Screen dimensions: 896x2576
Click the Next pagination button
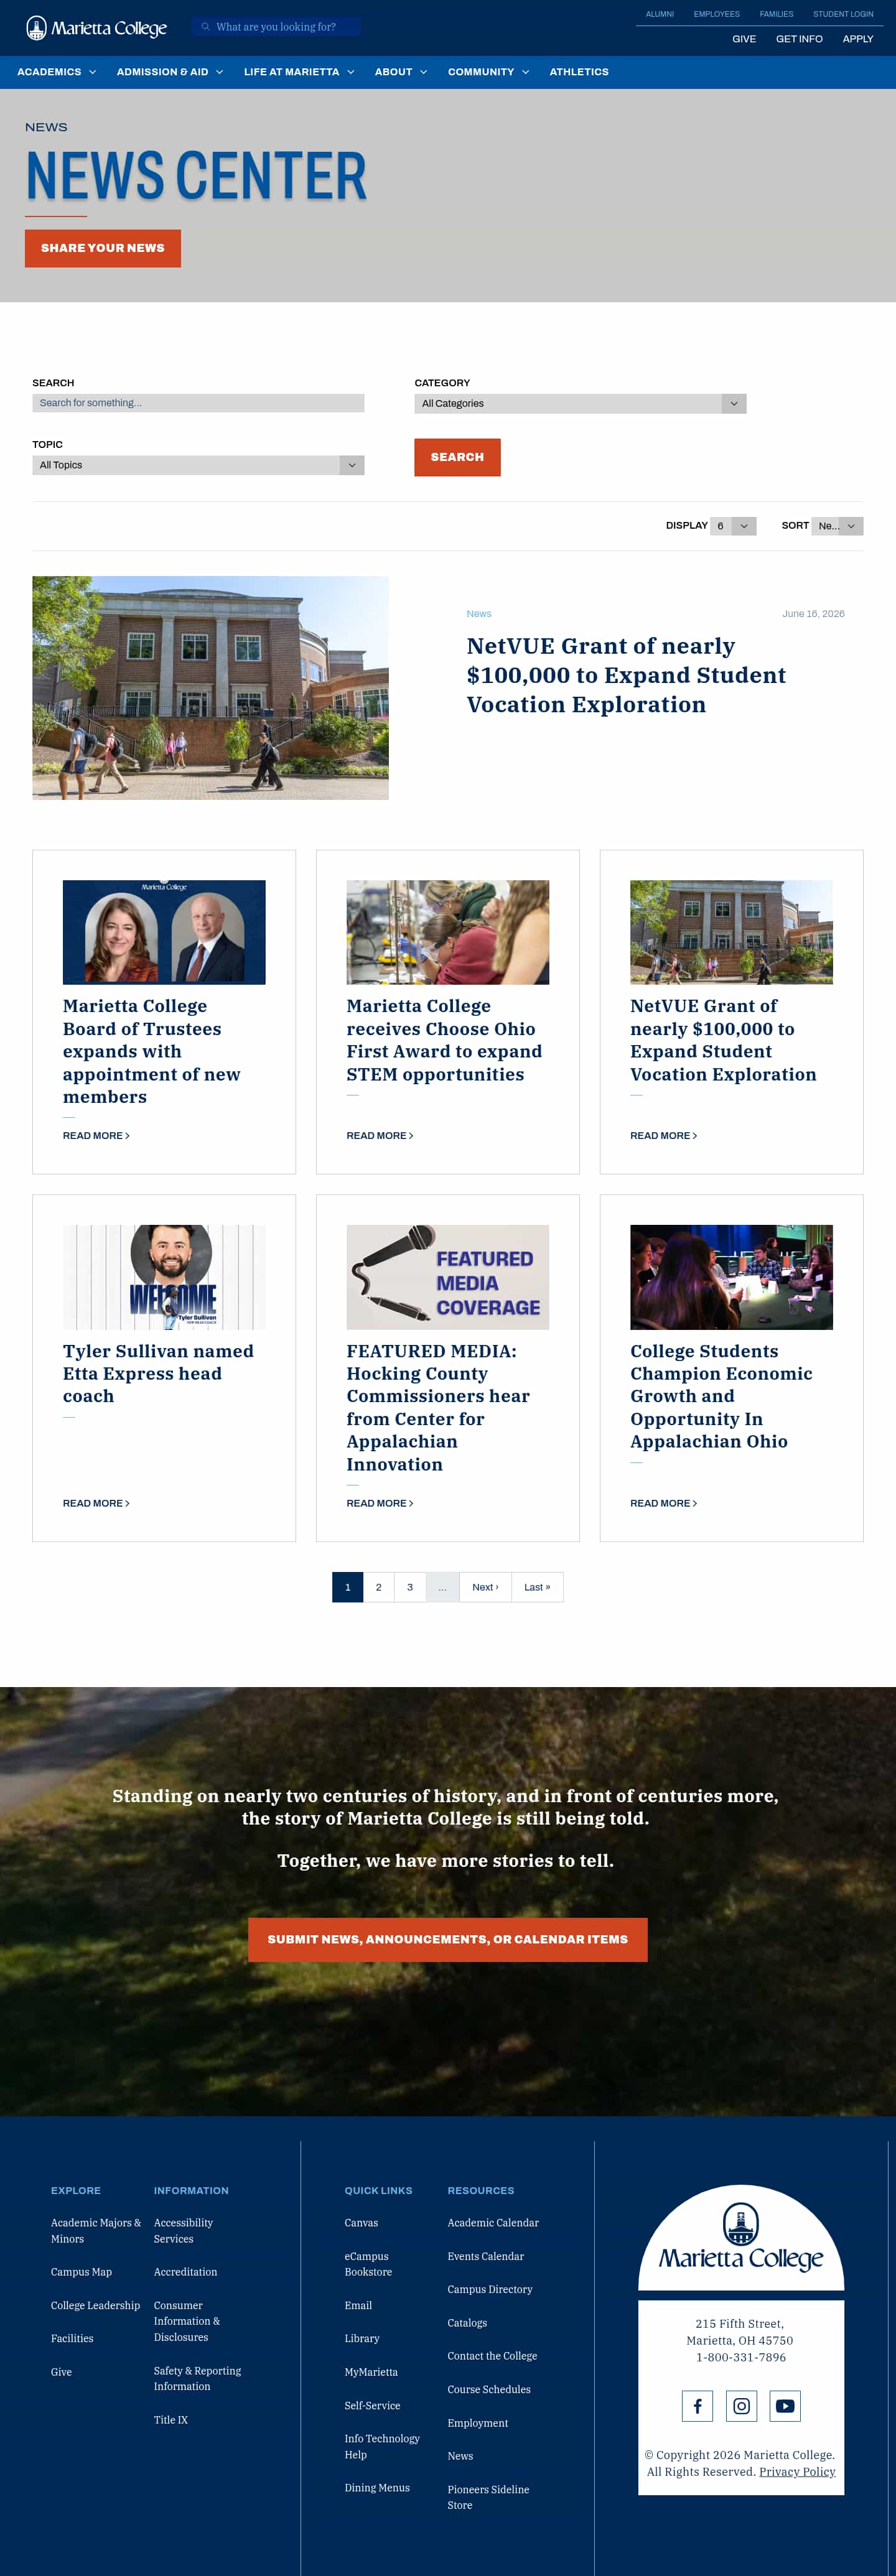485,1587
